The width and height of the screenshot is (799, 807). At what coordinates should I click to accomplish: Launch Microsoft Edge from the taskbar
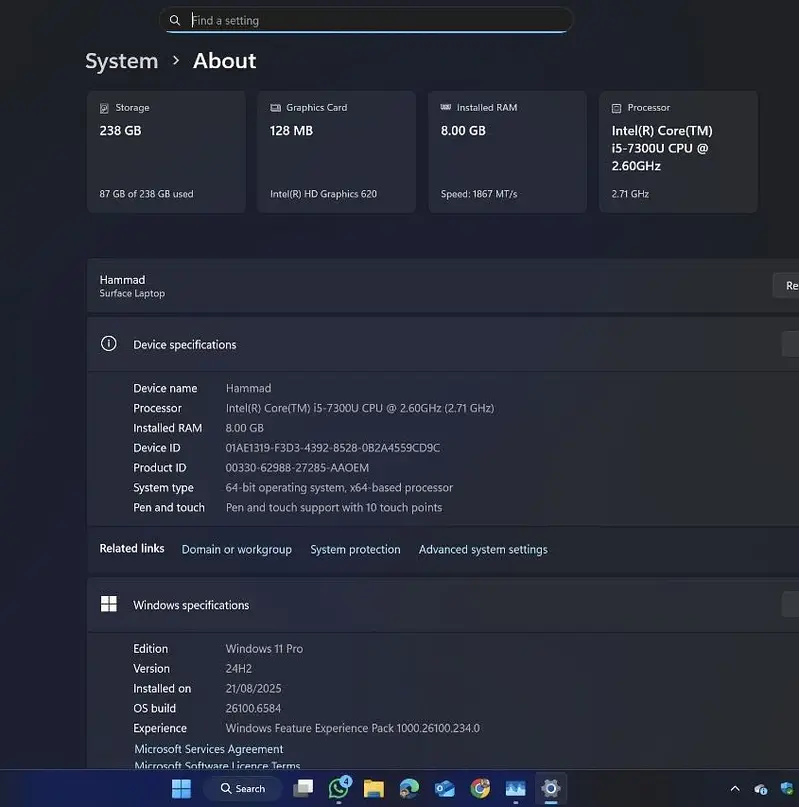point(409,789)
